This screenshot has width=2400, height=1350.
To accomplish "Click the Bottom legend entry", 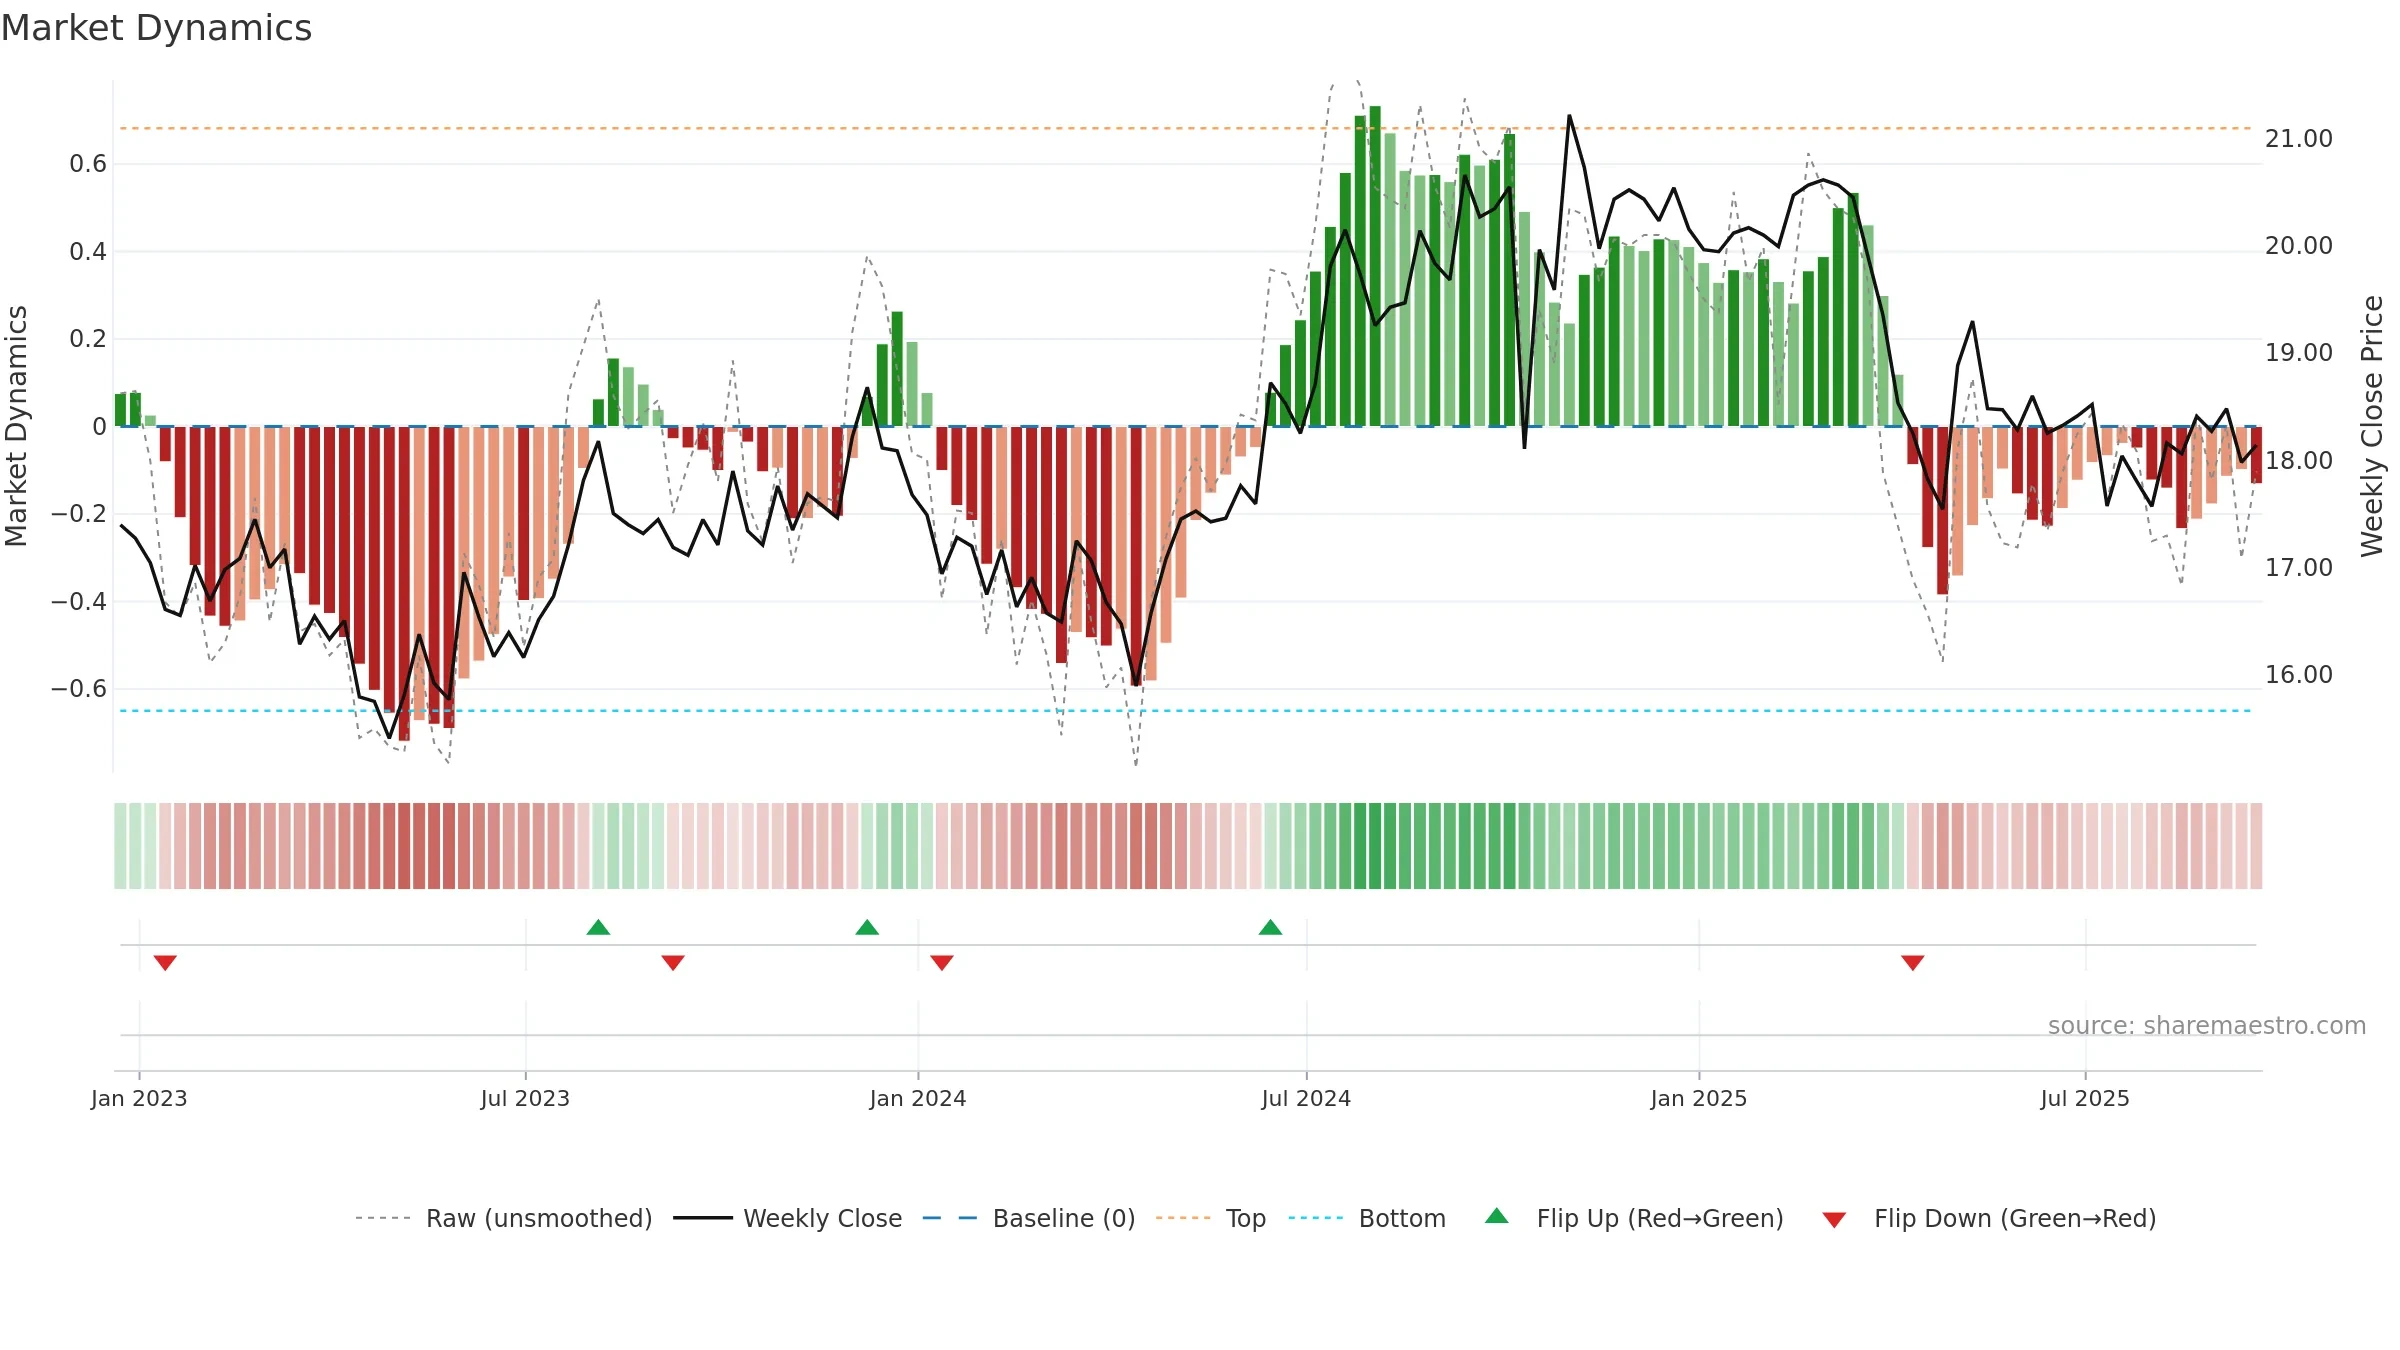I will pyautogui.click(x=1367, y=1218).
